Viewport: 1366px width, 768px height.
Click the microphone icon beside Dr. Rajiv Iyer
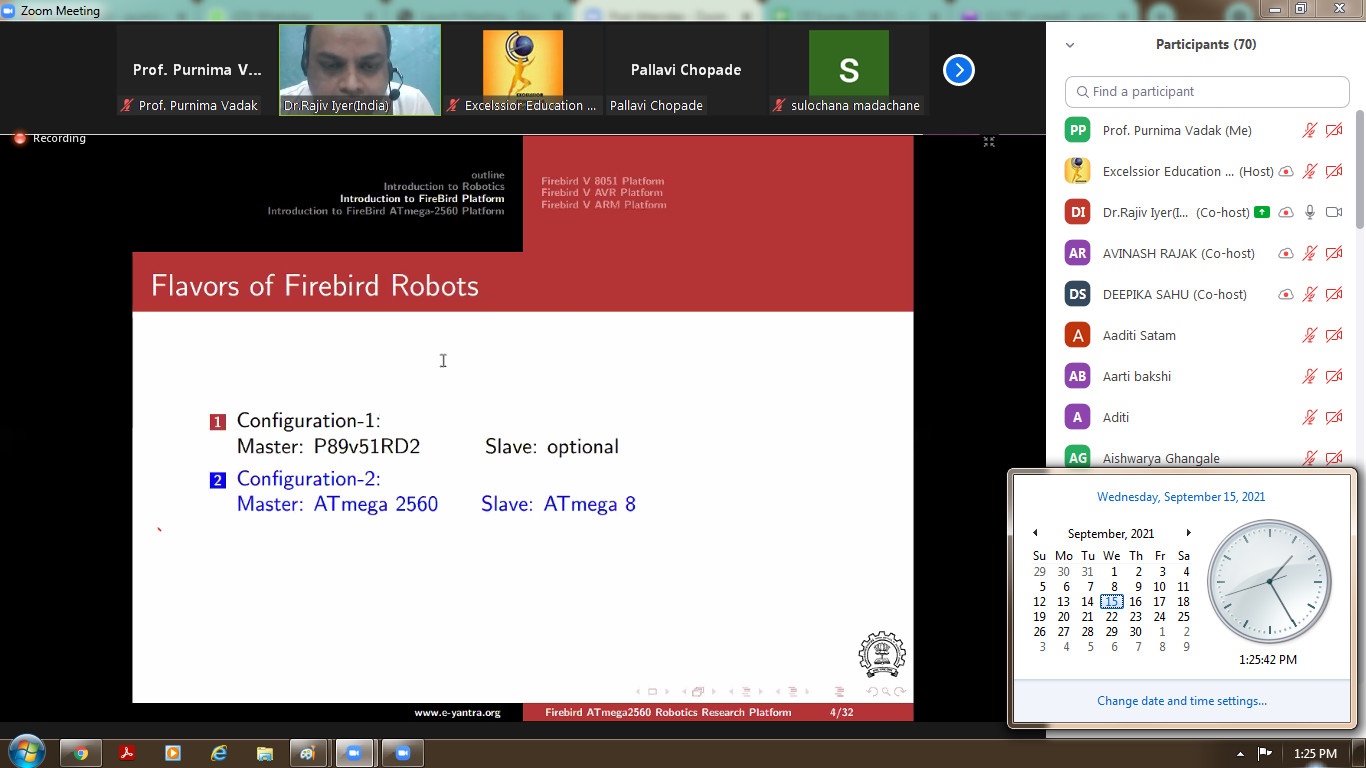coord(1309,212)
